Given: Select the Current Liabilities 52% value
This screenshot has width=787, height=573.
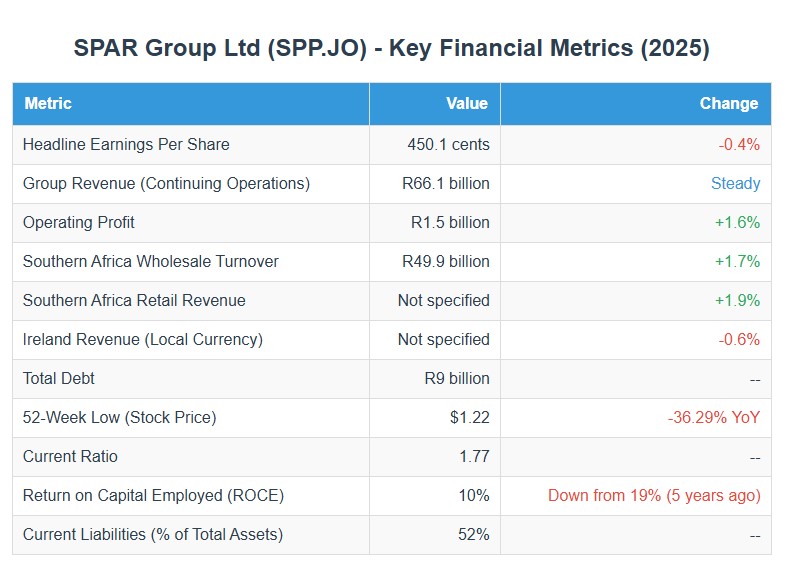Looking at the screenshot, I should 474,534.
